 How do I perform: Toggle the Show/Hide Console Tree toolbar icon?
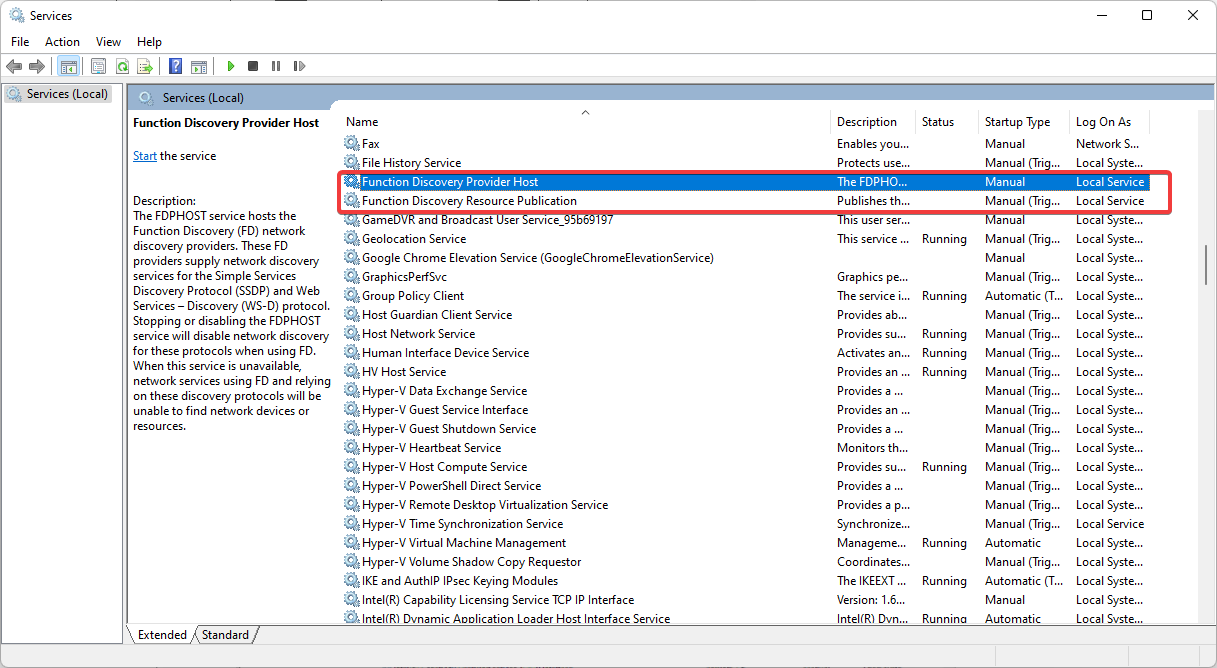point(68,66)
